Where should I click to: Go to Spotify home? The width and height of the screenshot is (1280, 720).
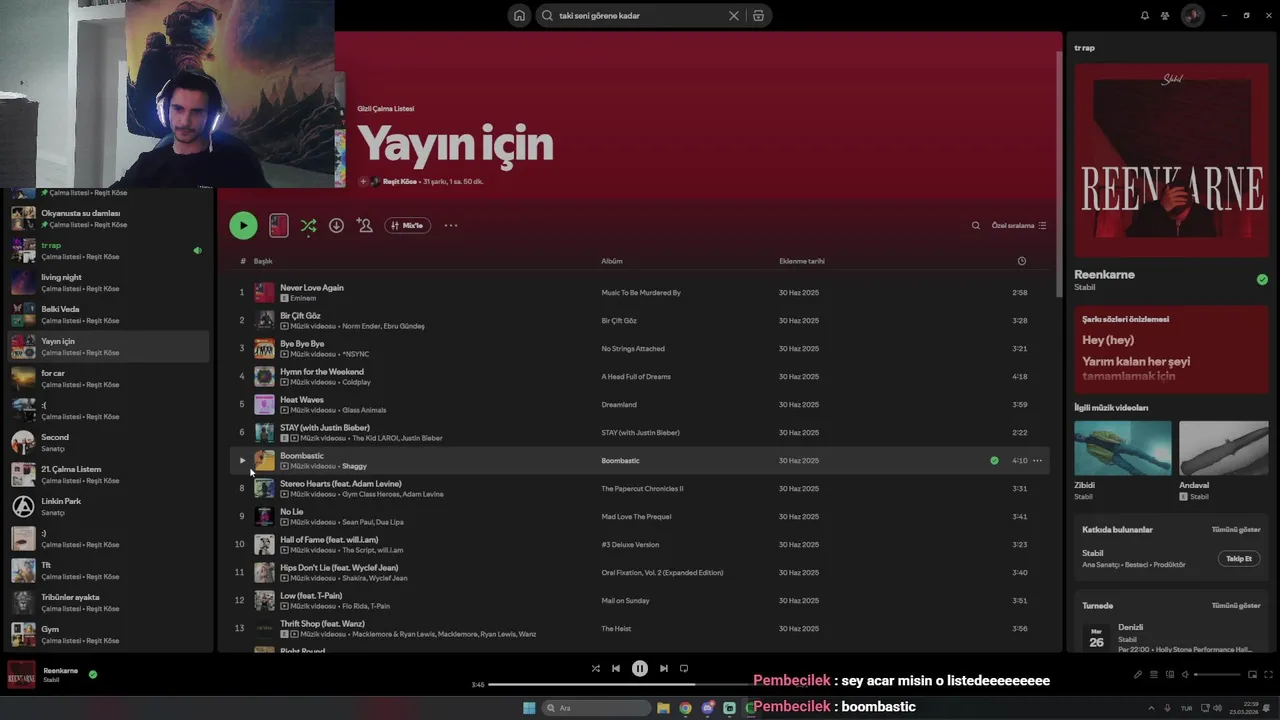click(519, 15)
